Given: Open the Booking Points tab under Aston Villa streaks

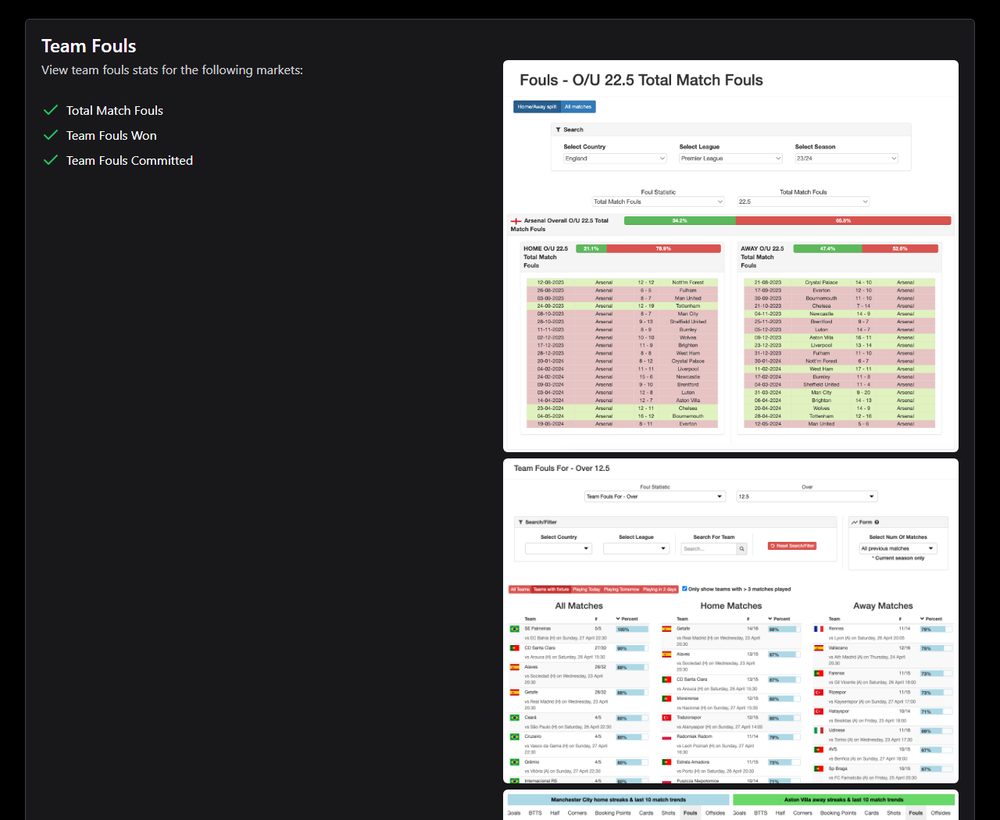Looking at the screenshot, I should [838, 813].
